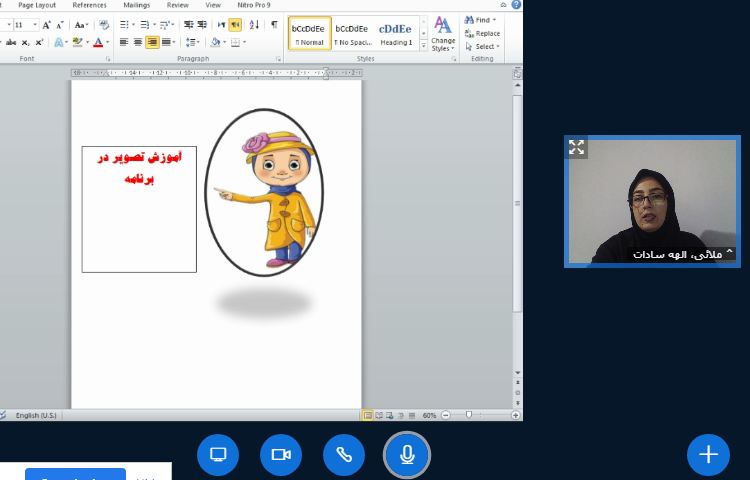This screenshot has width=750, height=480.
Task: Switch to Print Layout view
Action: pos(367,415)
